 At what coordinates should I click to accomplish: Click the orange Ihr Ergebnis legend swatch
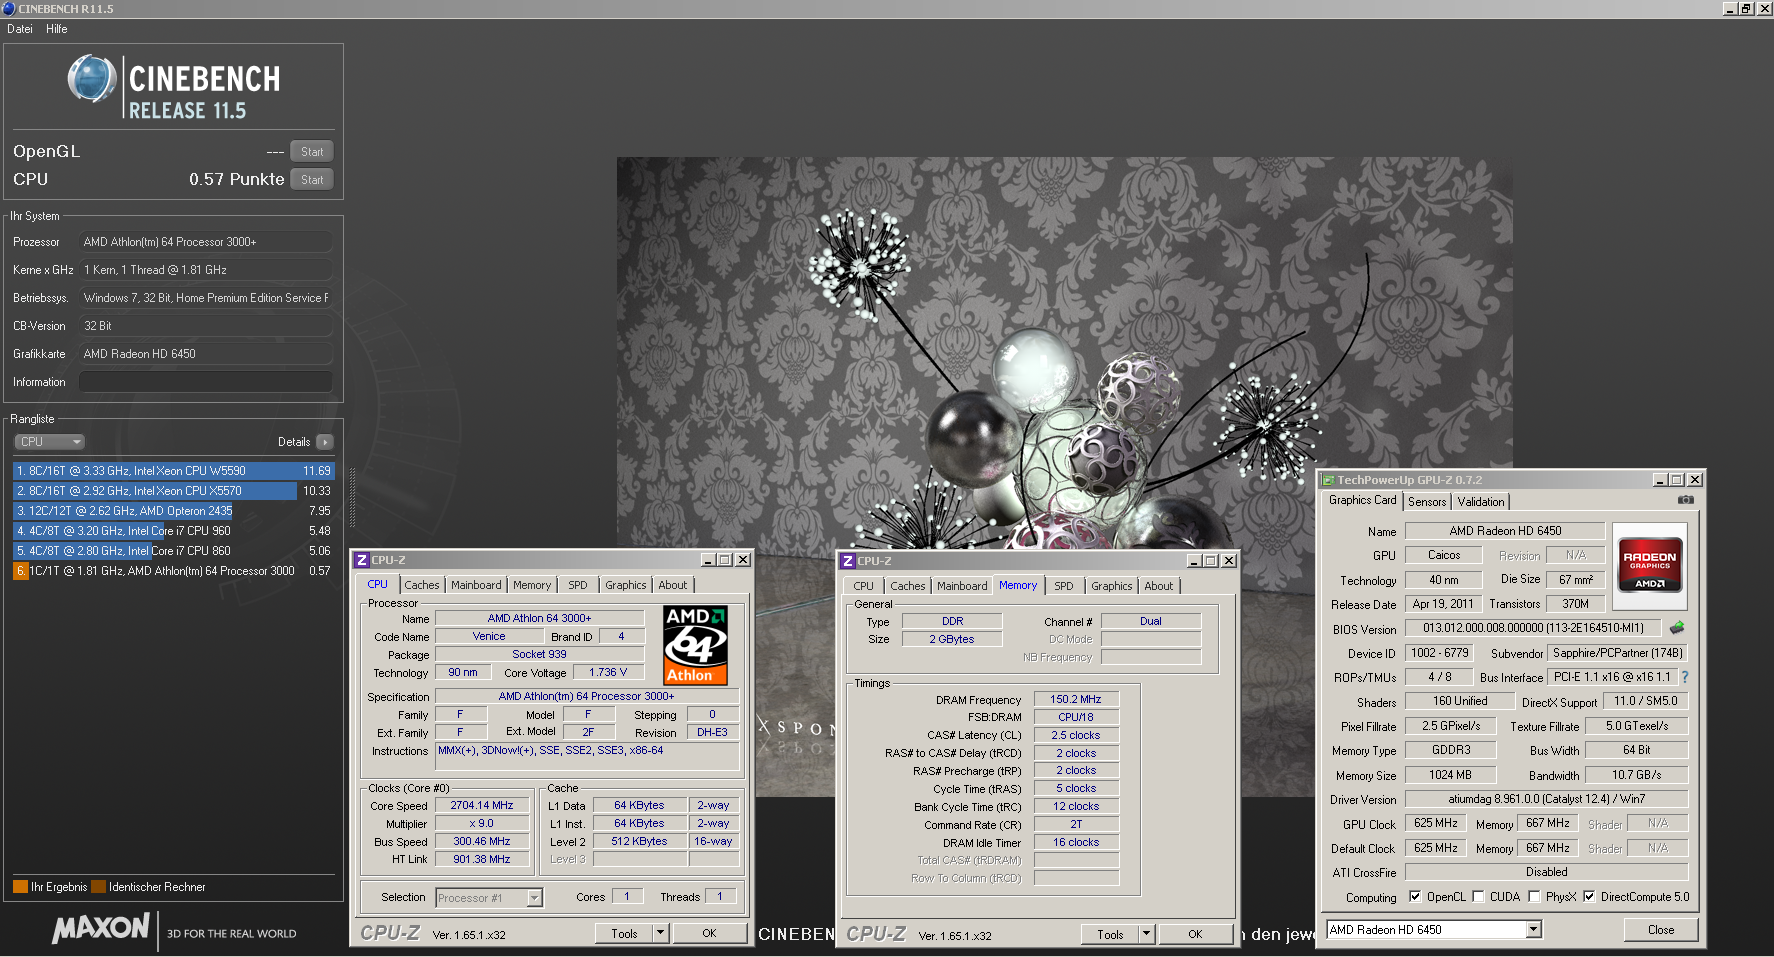(x=20, y=887)
